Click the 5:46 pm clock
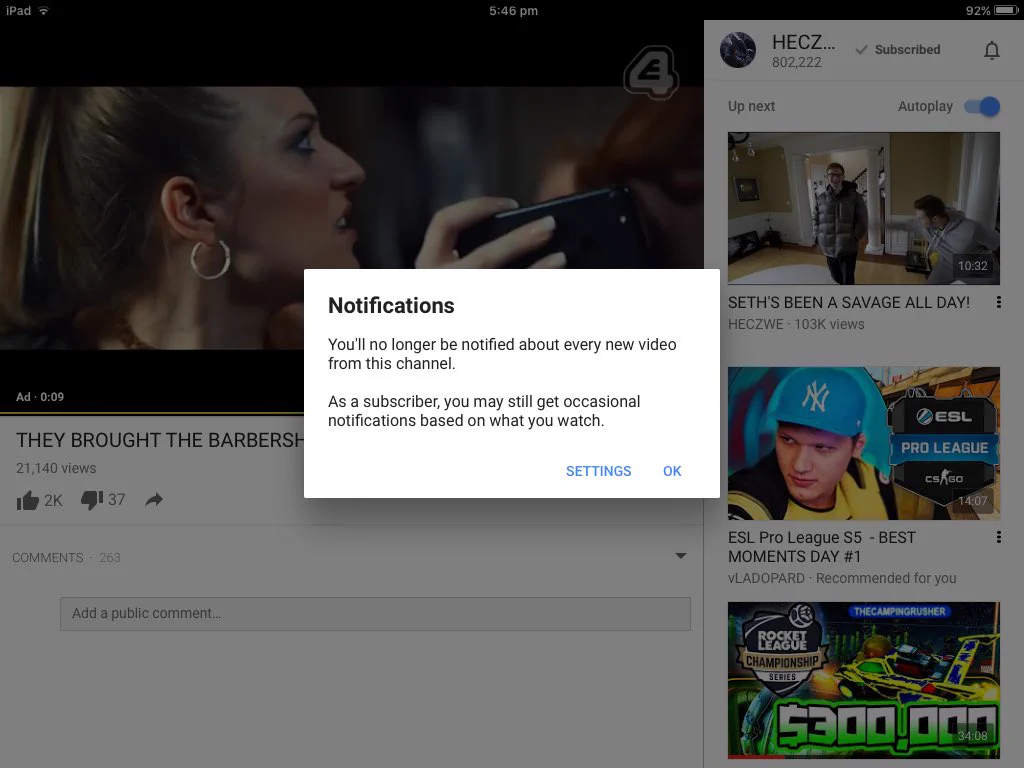The height and width of the screenshot is (768, 1024). click(513, 10)
